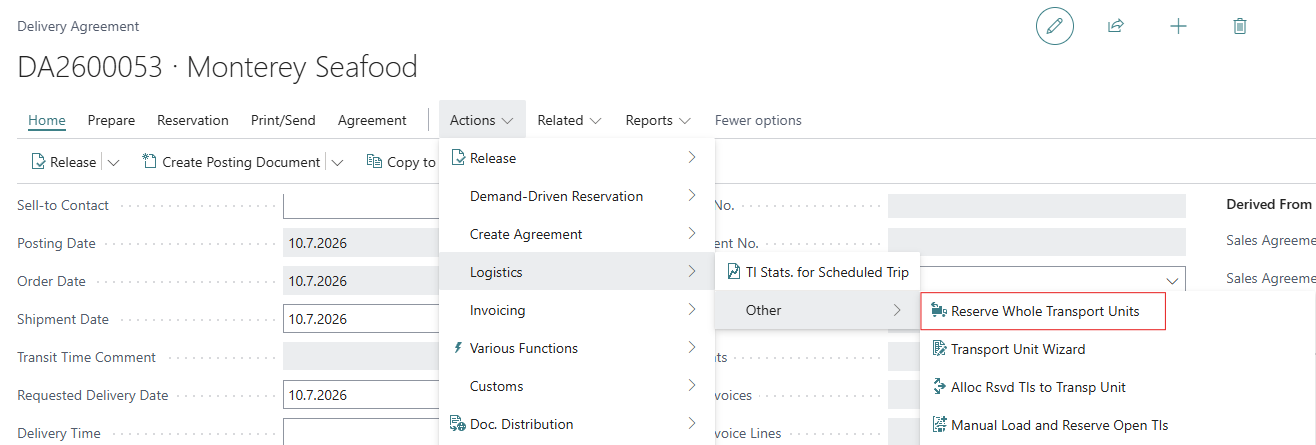Select Manual Load and Reserve Open TIs
Image resolution: width=1316 pixels, height=445 pixels.
(1118, 425)
